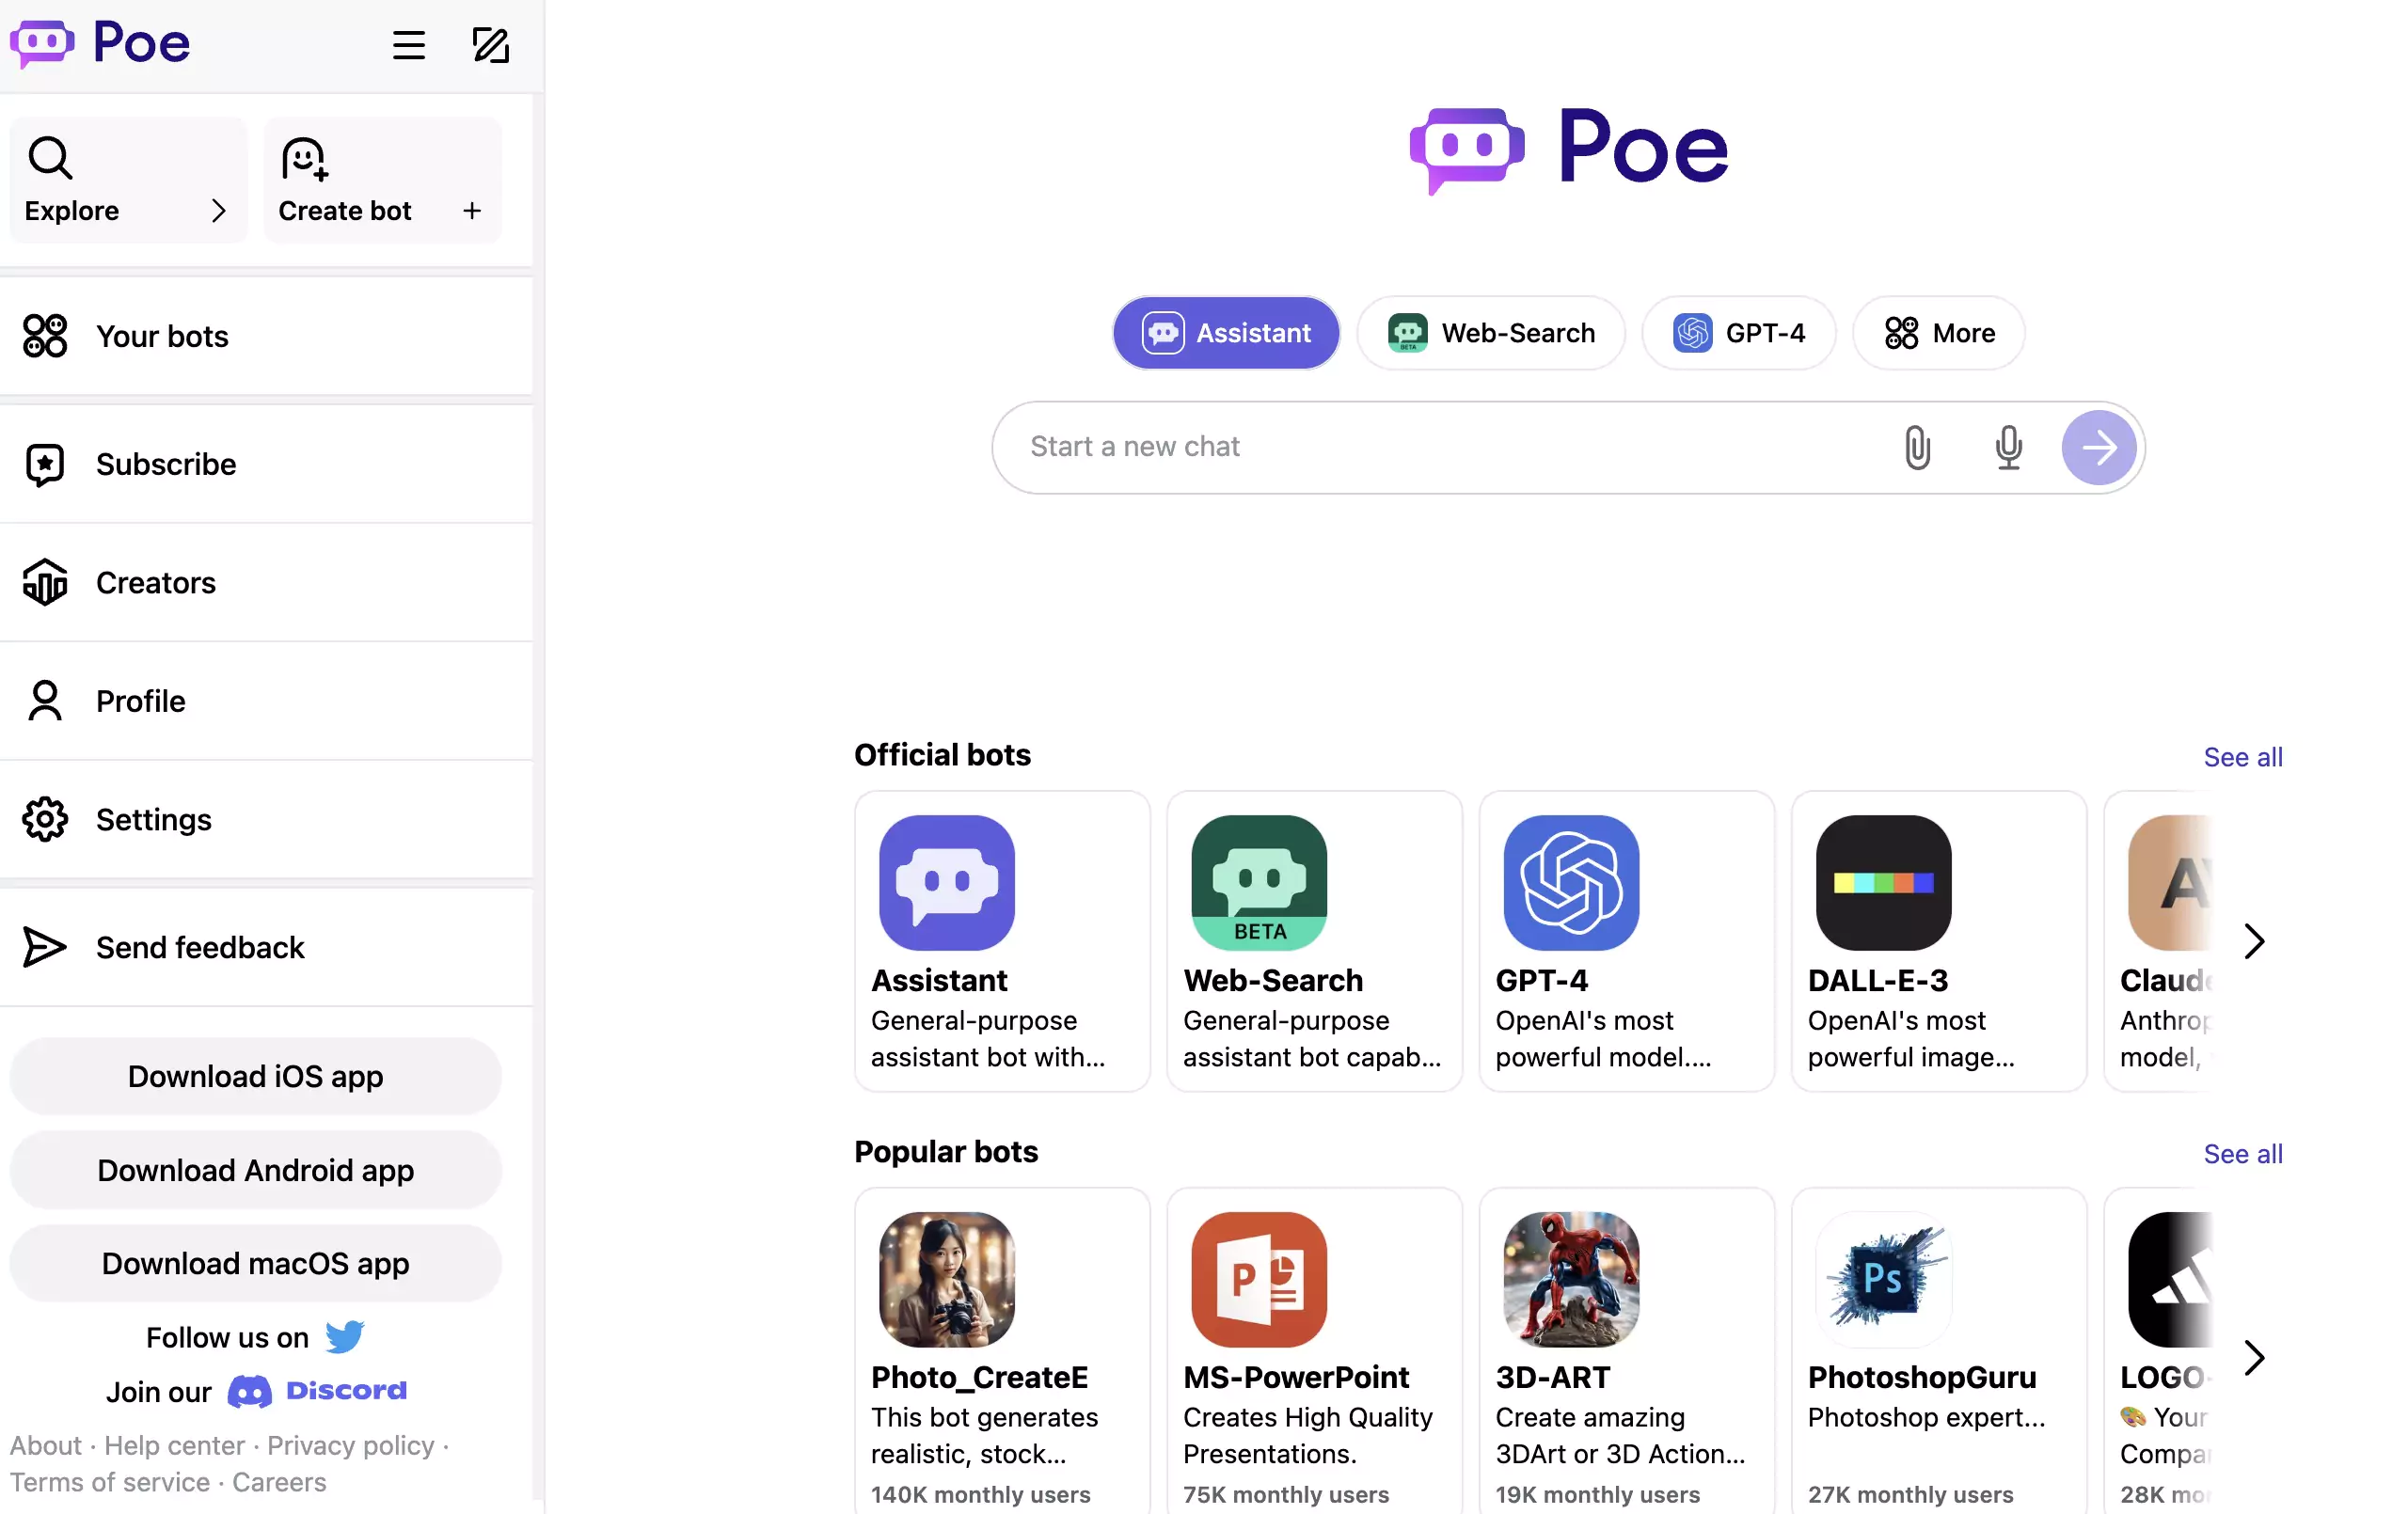Click plus sign next to Create bot
This screenshot has width=2408, height=1514.
(472, 211)
